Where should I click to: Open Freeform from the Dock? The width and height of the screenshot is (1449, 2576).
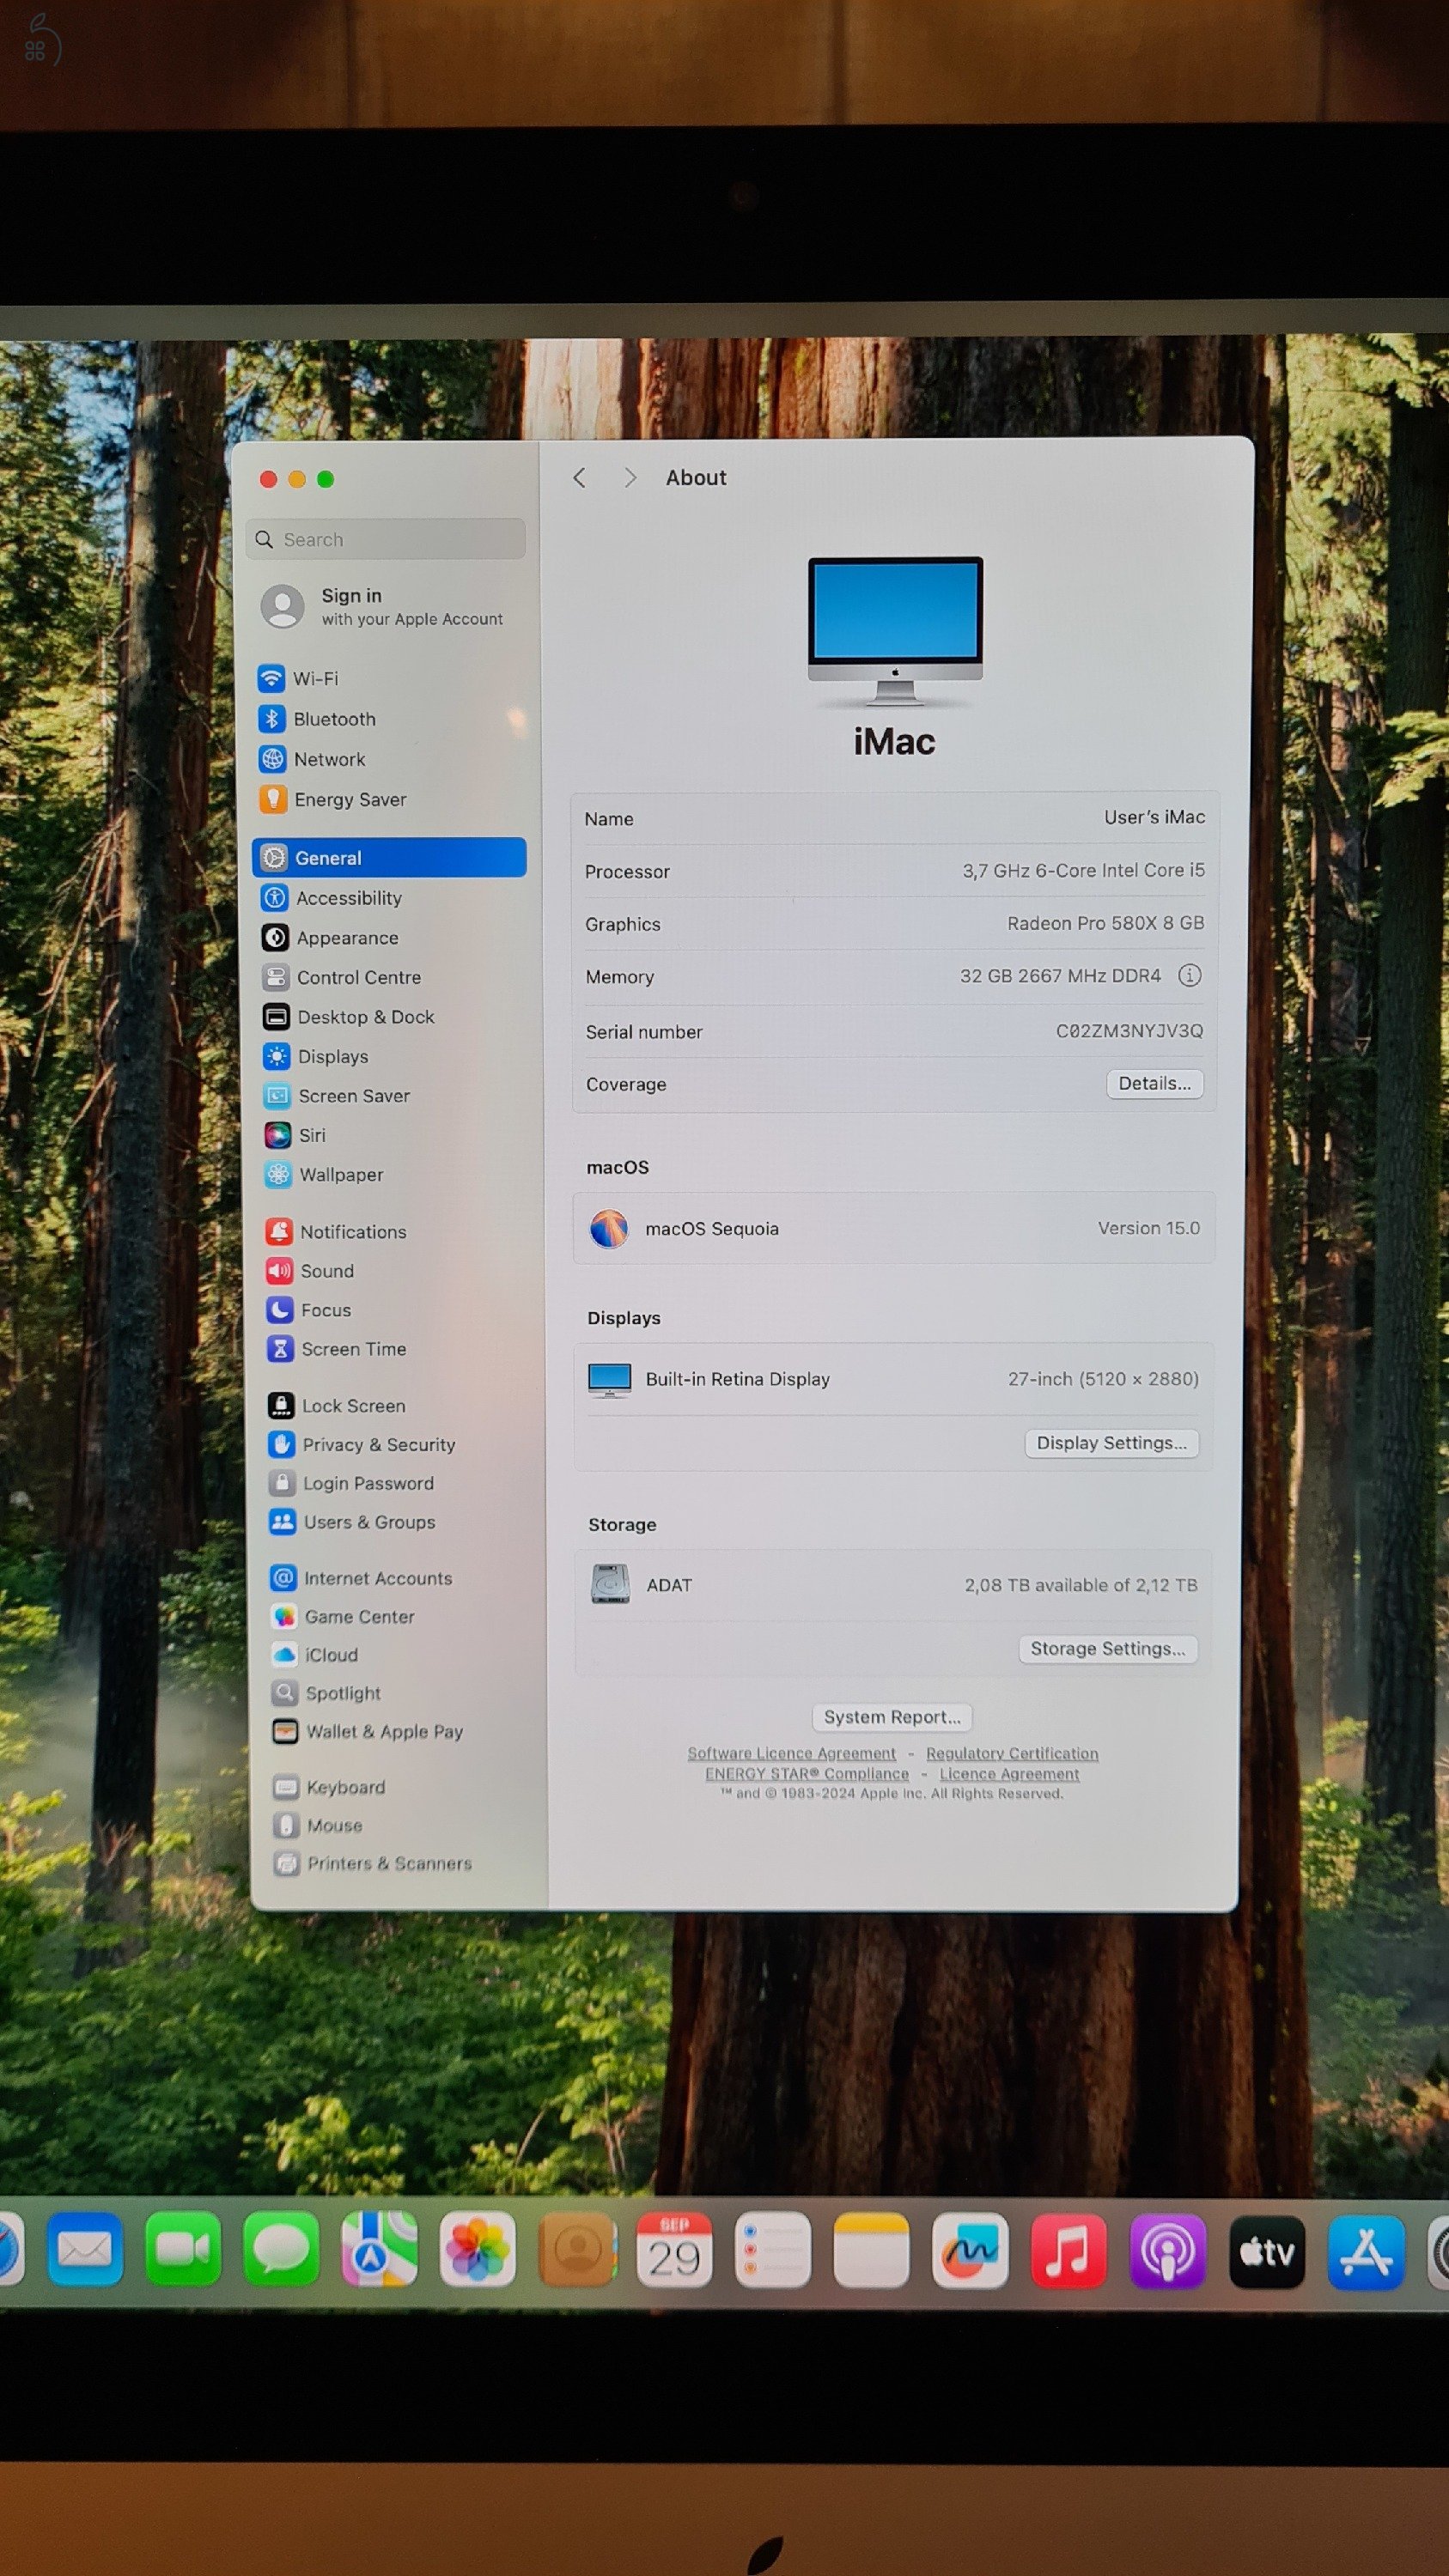click(970, 2251)
